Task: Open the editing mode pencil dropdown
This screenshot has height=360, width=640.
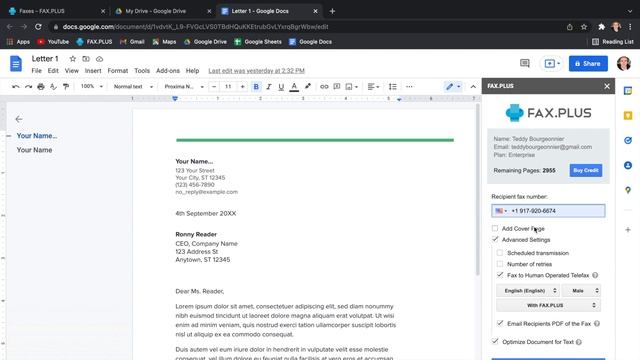Action: click(x=453, y=87)
